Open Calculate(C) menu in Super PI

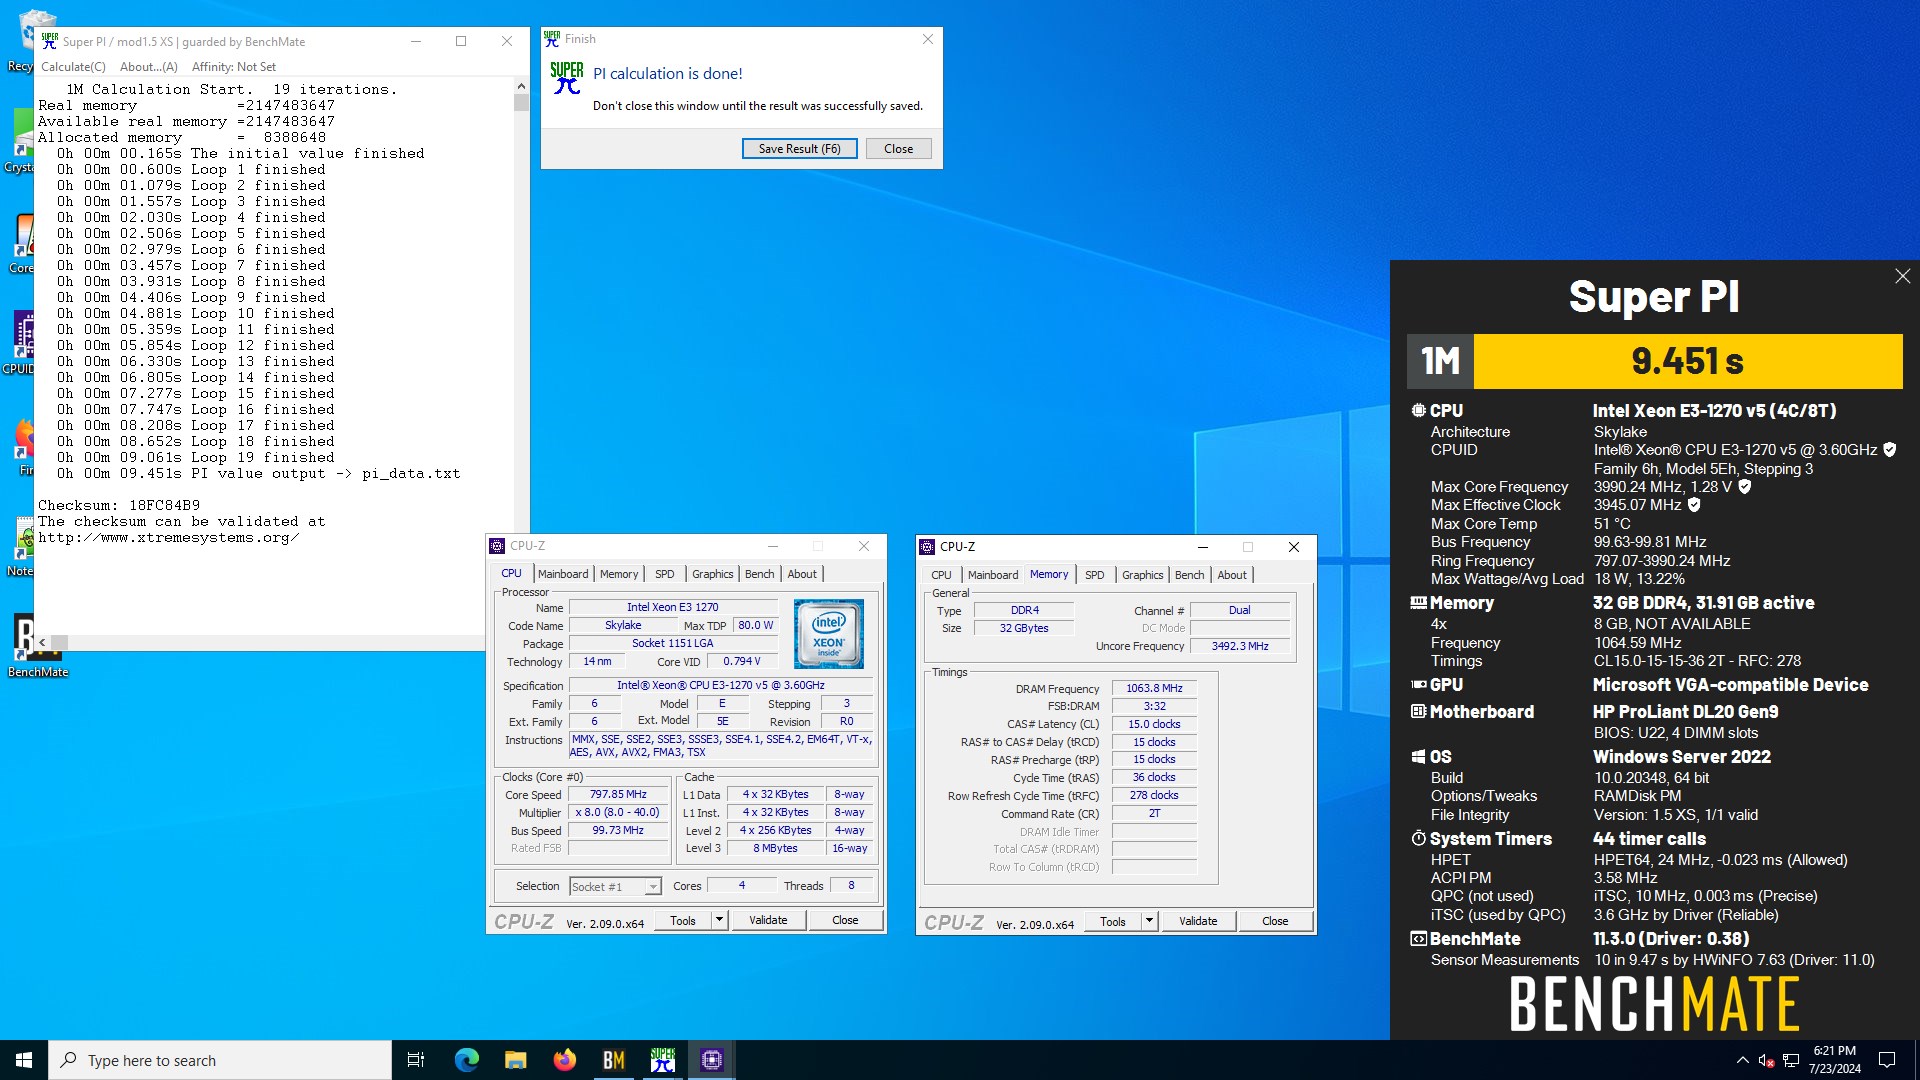click(73, 66)
